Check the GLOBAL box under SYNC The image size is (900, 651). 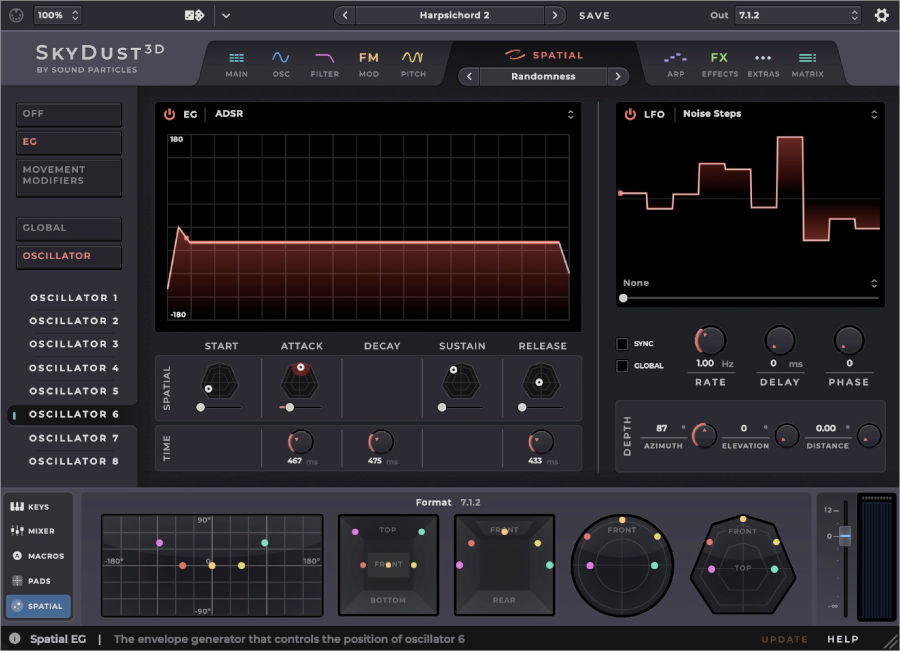tap(622, 364)
